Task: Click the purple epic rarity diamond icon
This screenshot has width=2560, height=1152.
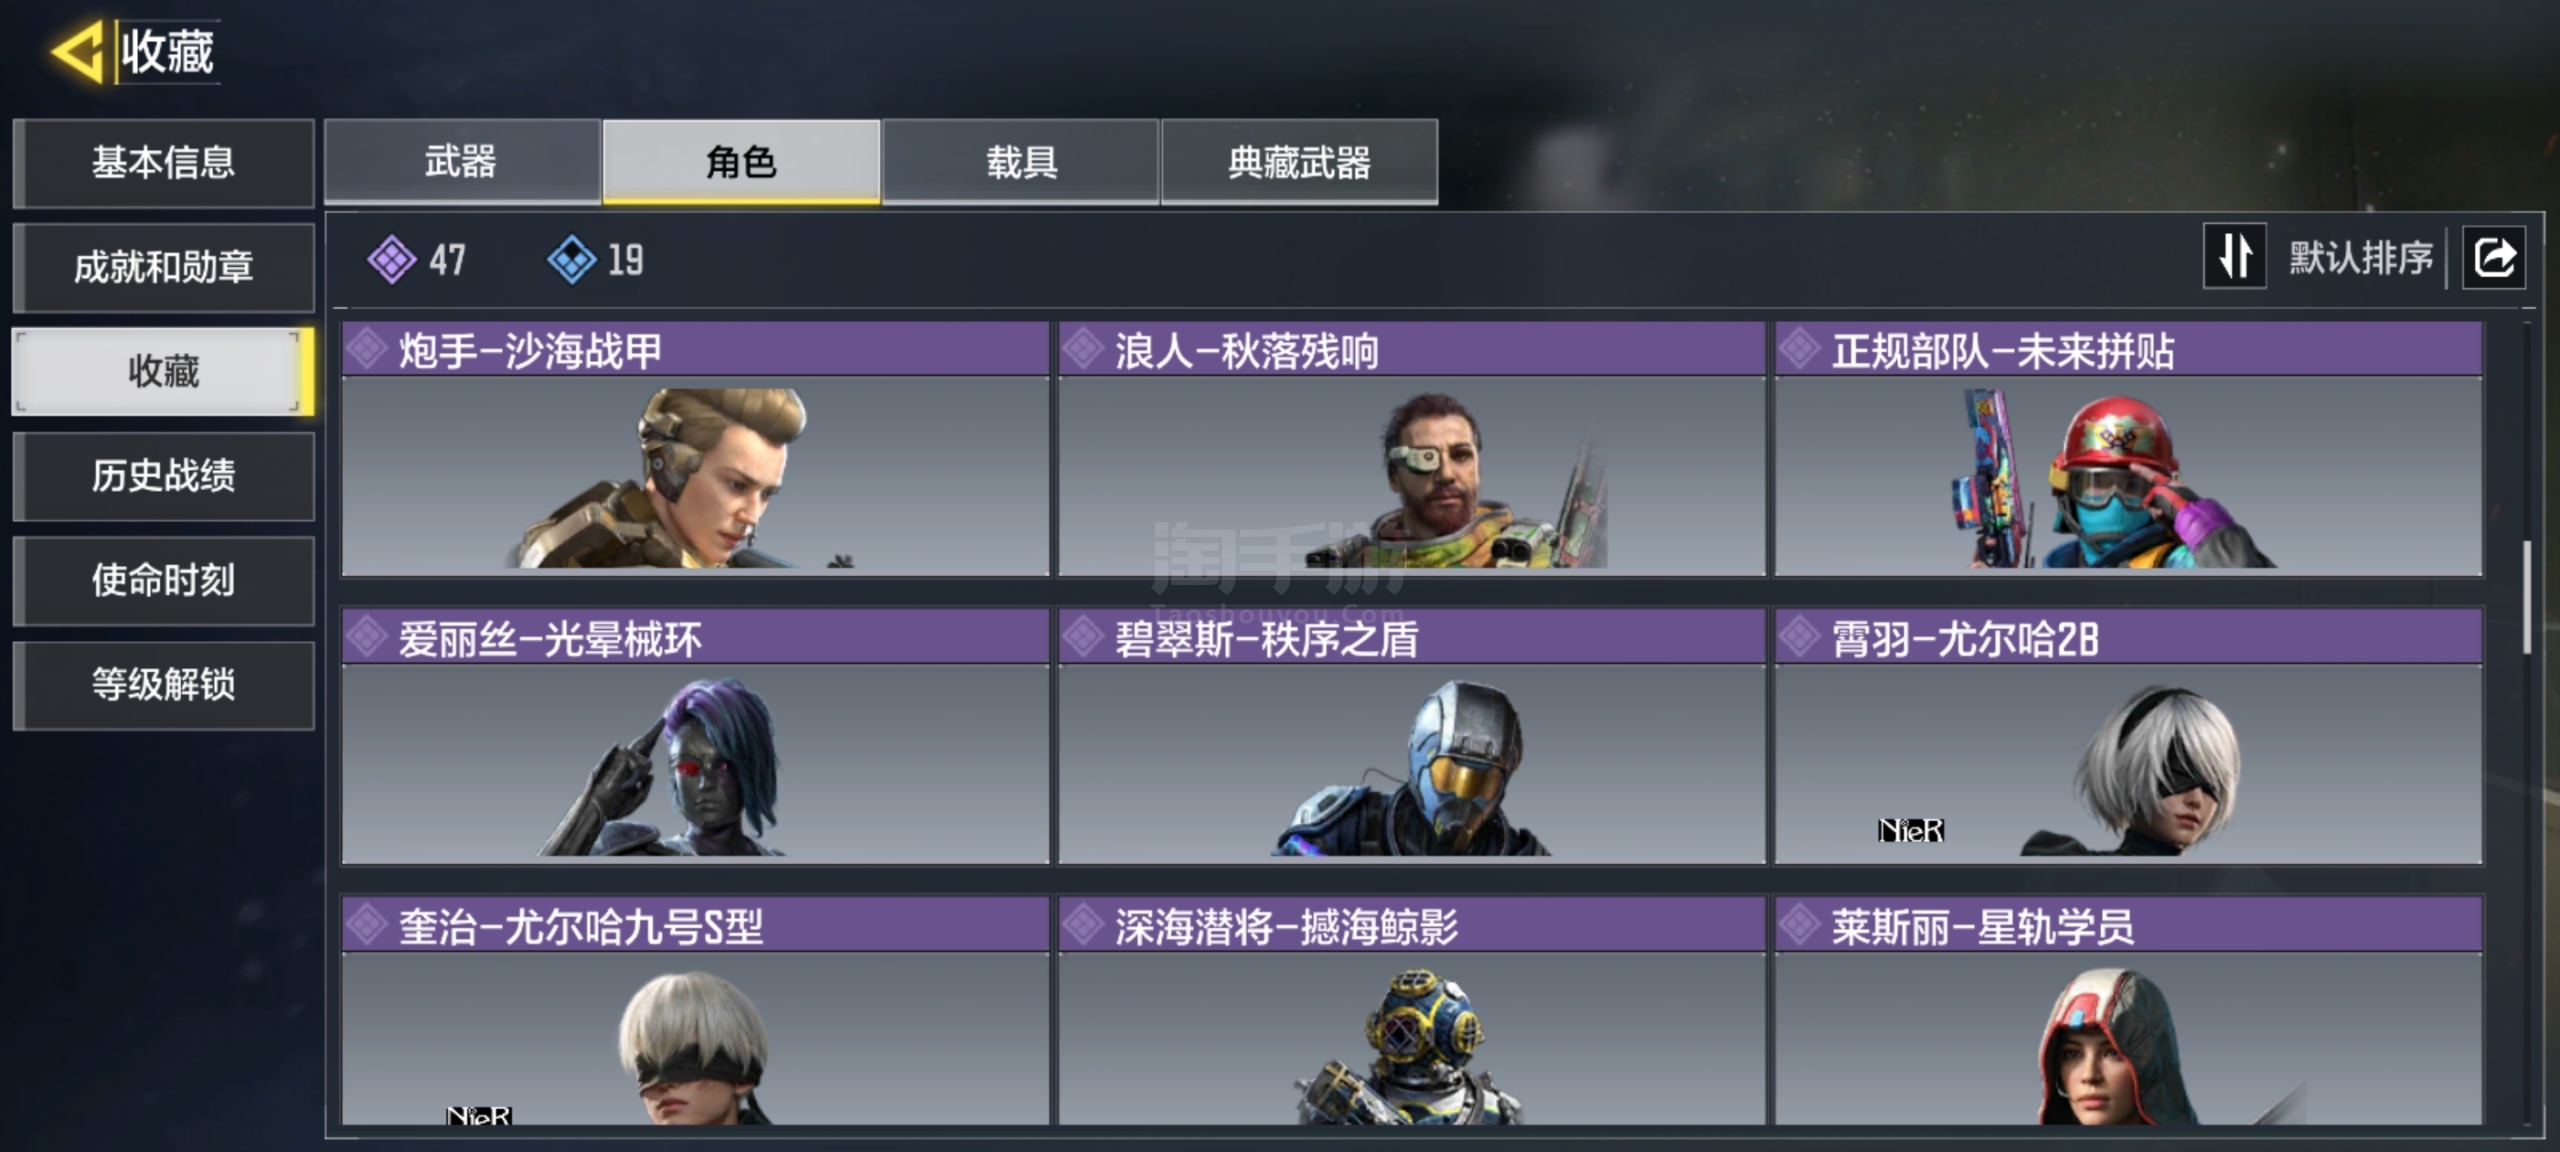Action: (x=391, y=259)
